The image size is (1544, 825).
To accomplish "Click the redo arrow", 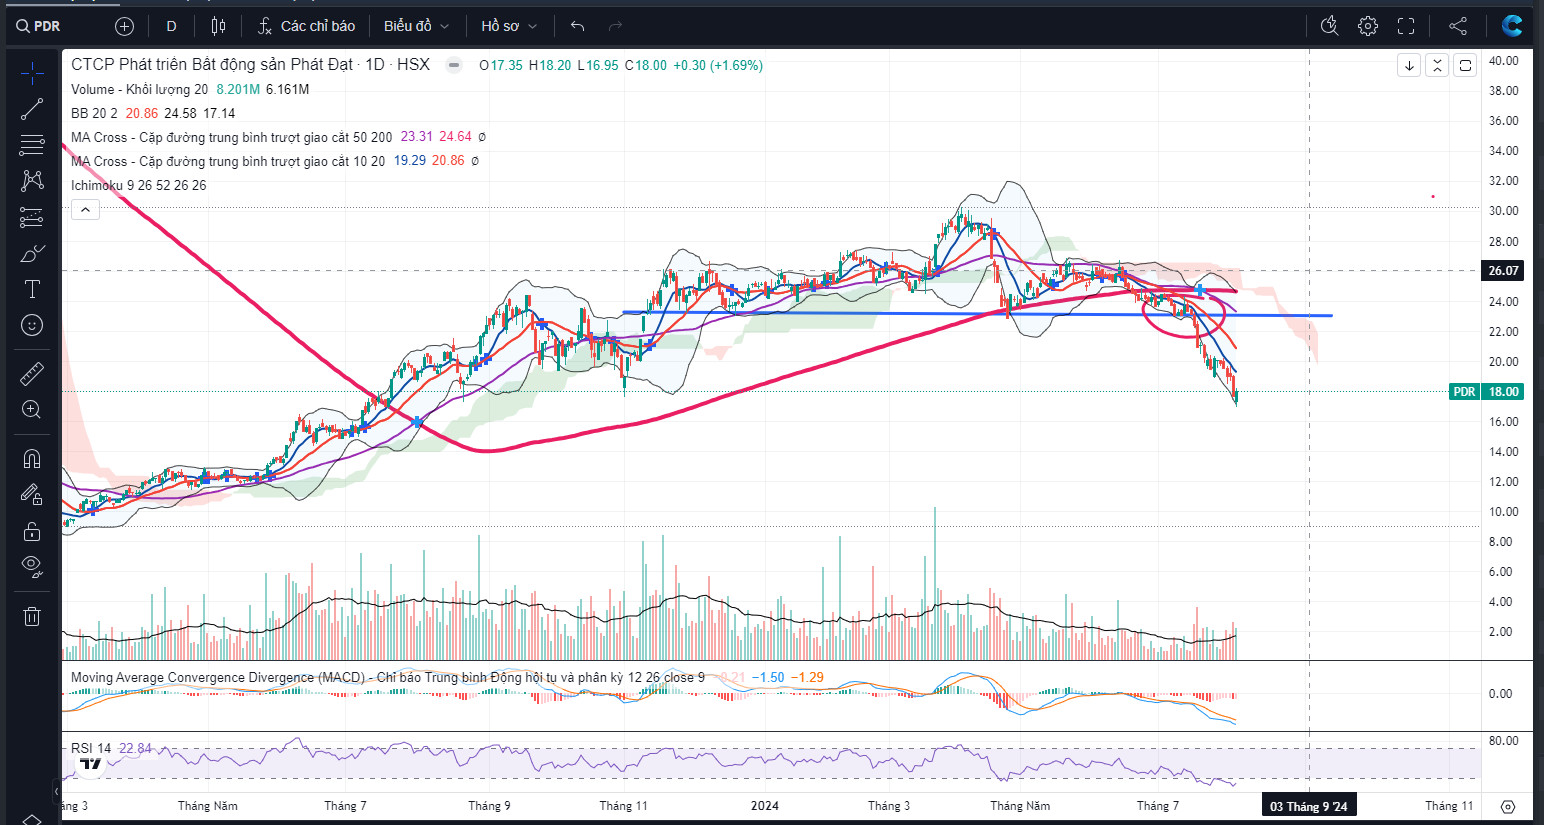I will tap(616, 26).
